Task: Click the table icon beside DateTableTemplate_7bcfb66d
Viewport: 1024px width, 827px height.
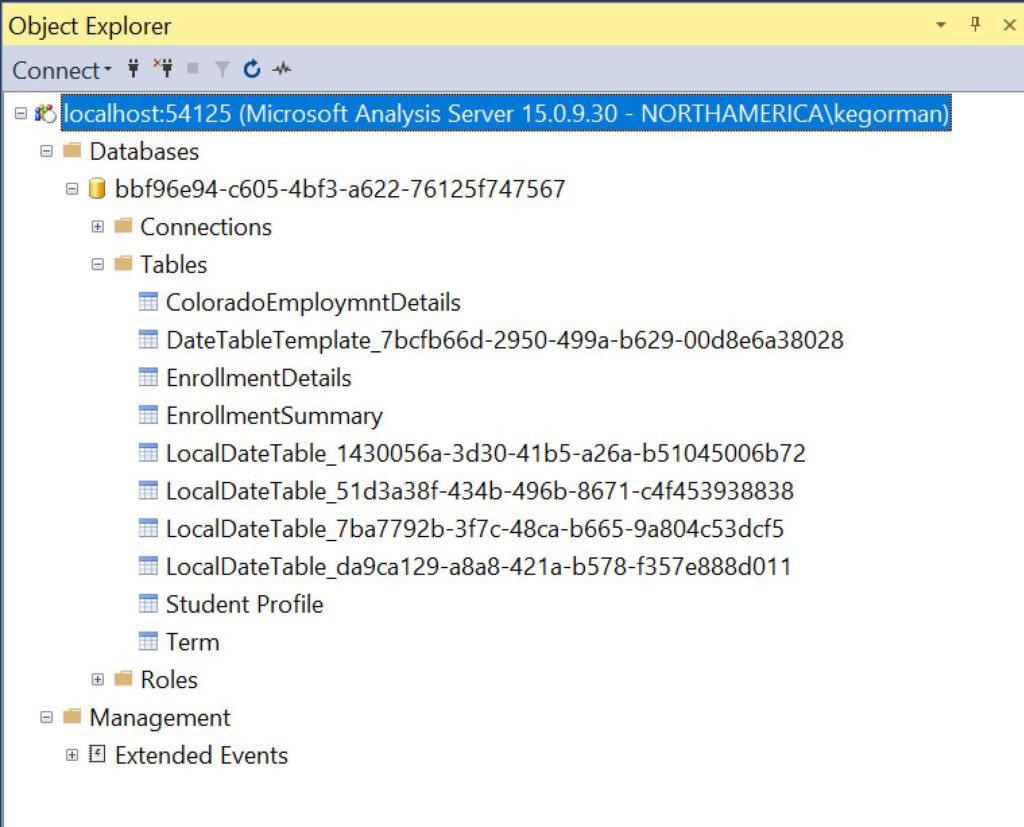Action: pos(148,339)
